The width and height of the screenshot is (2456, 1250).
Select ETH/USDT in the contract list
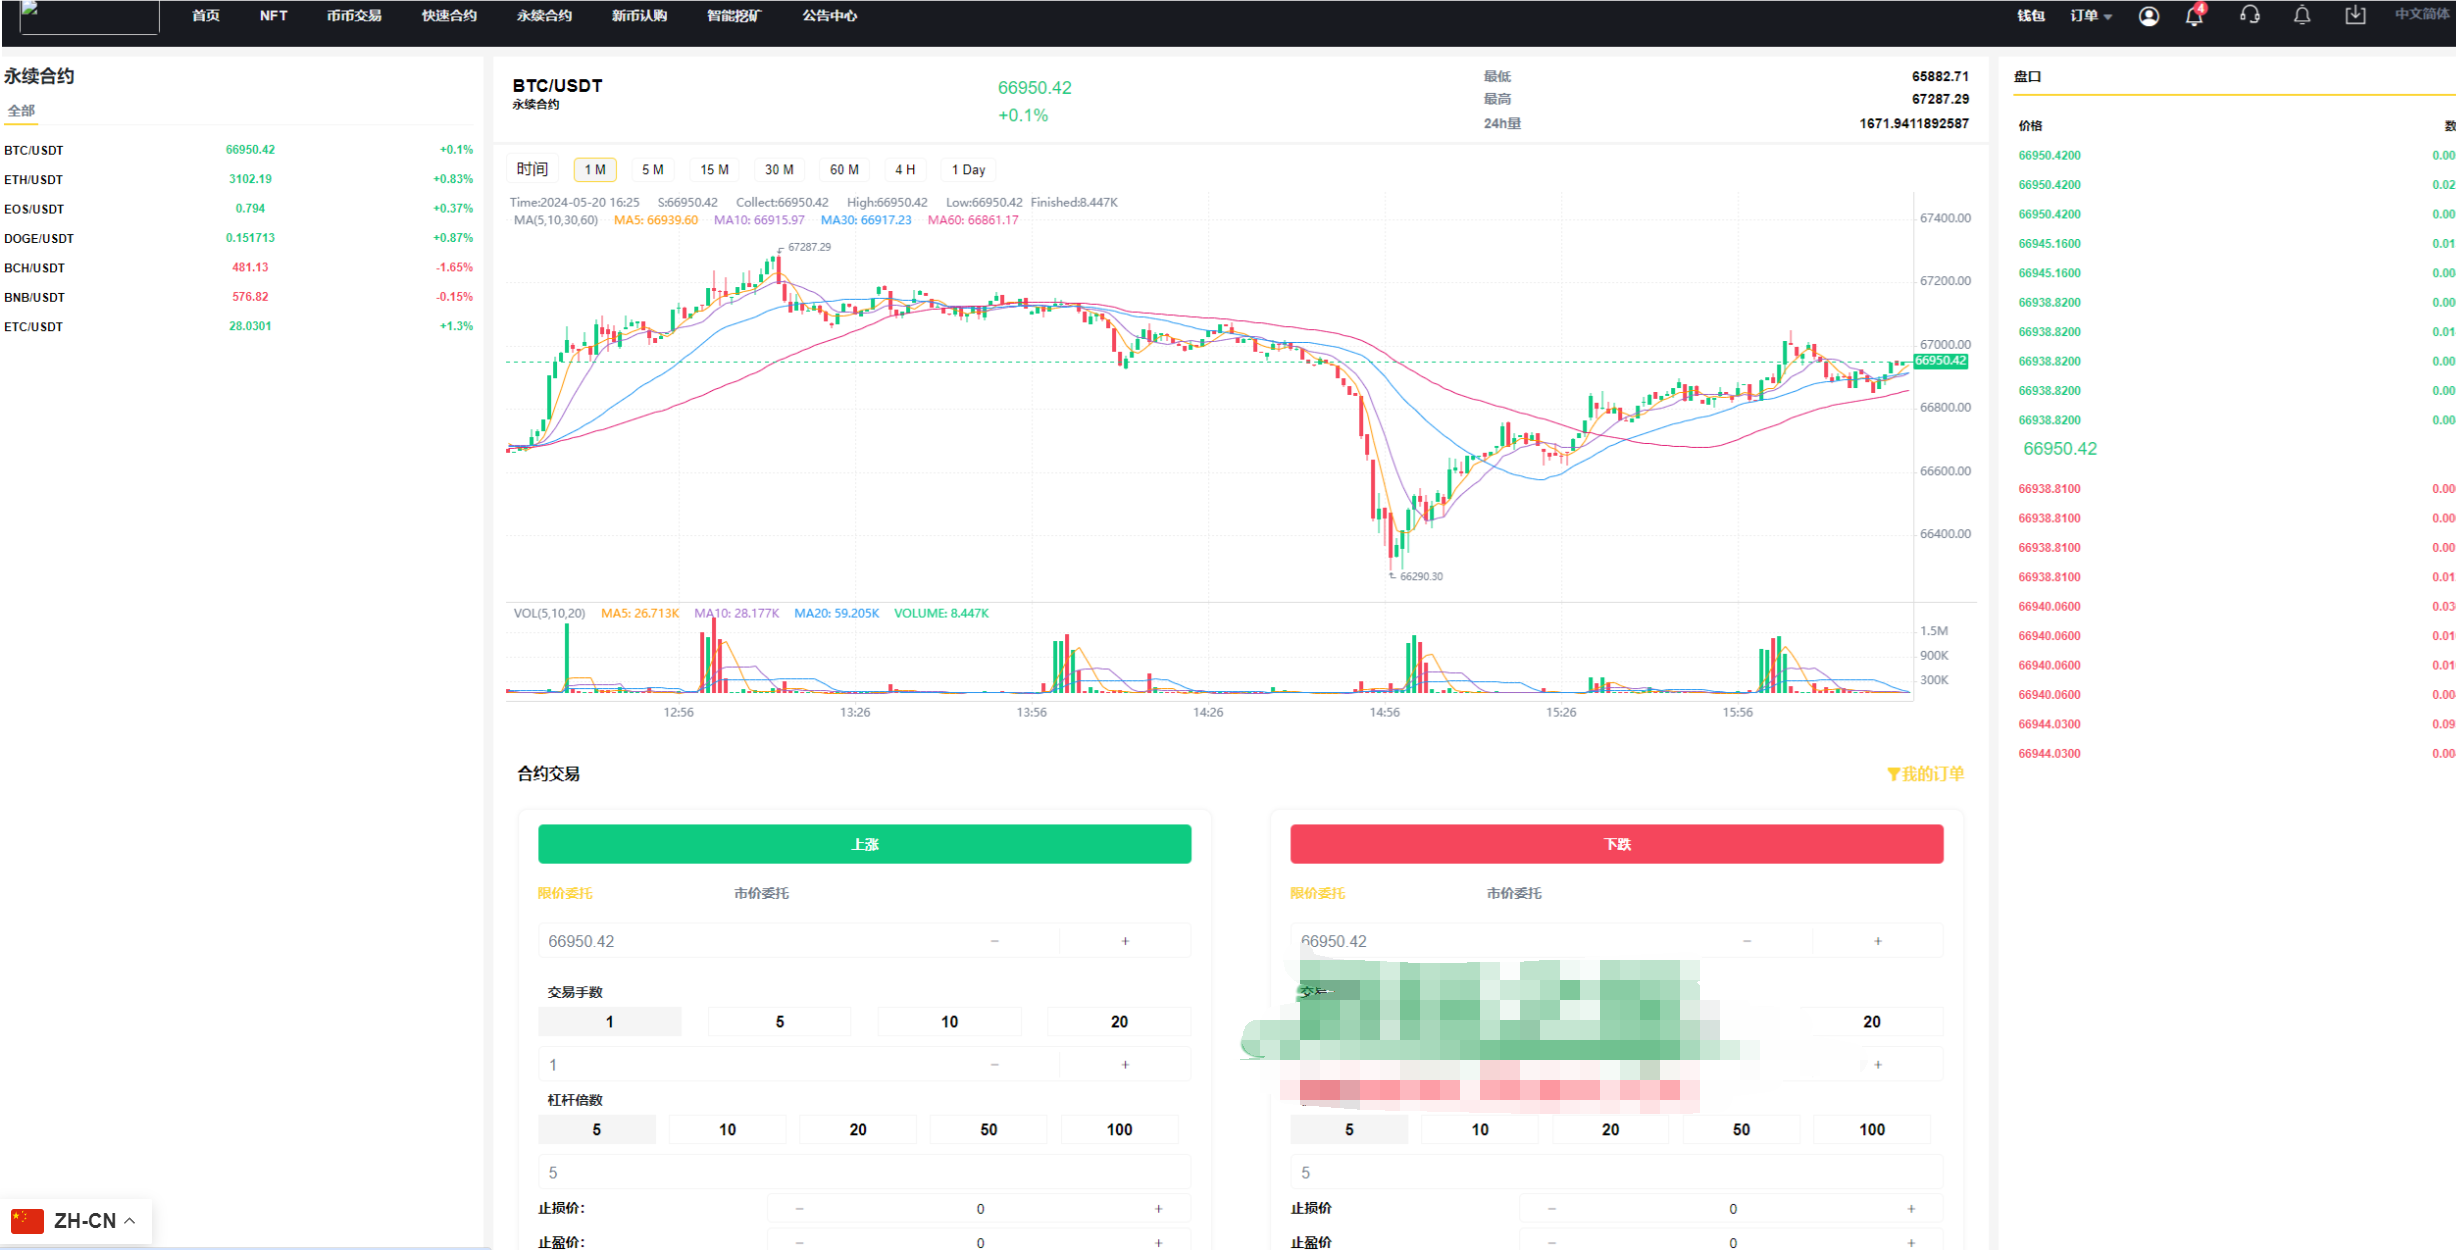click(x=34, y=180)
